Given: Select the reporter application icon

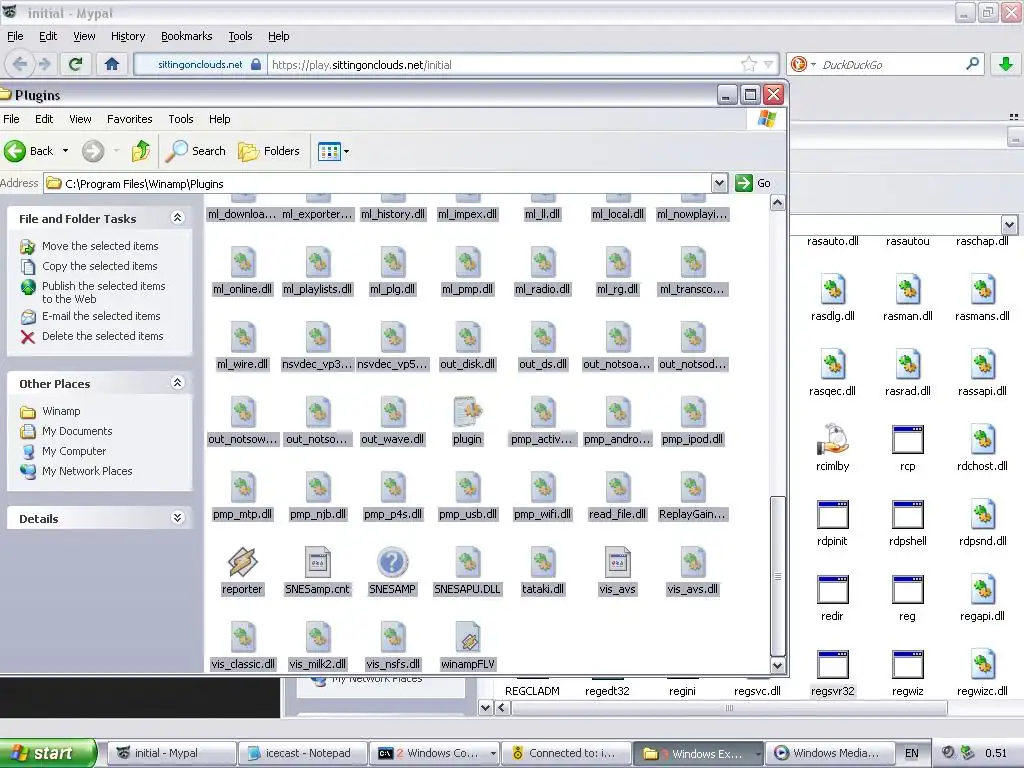Looking at the screenshot, I should tap(242, 562).
